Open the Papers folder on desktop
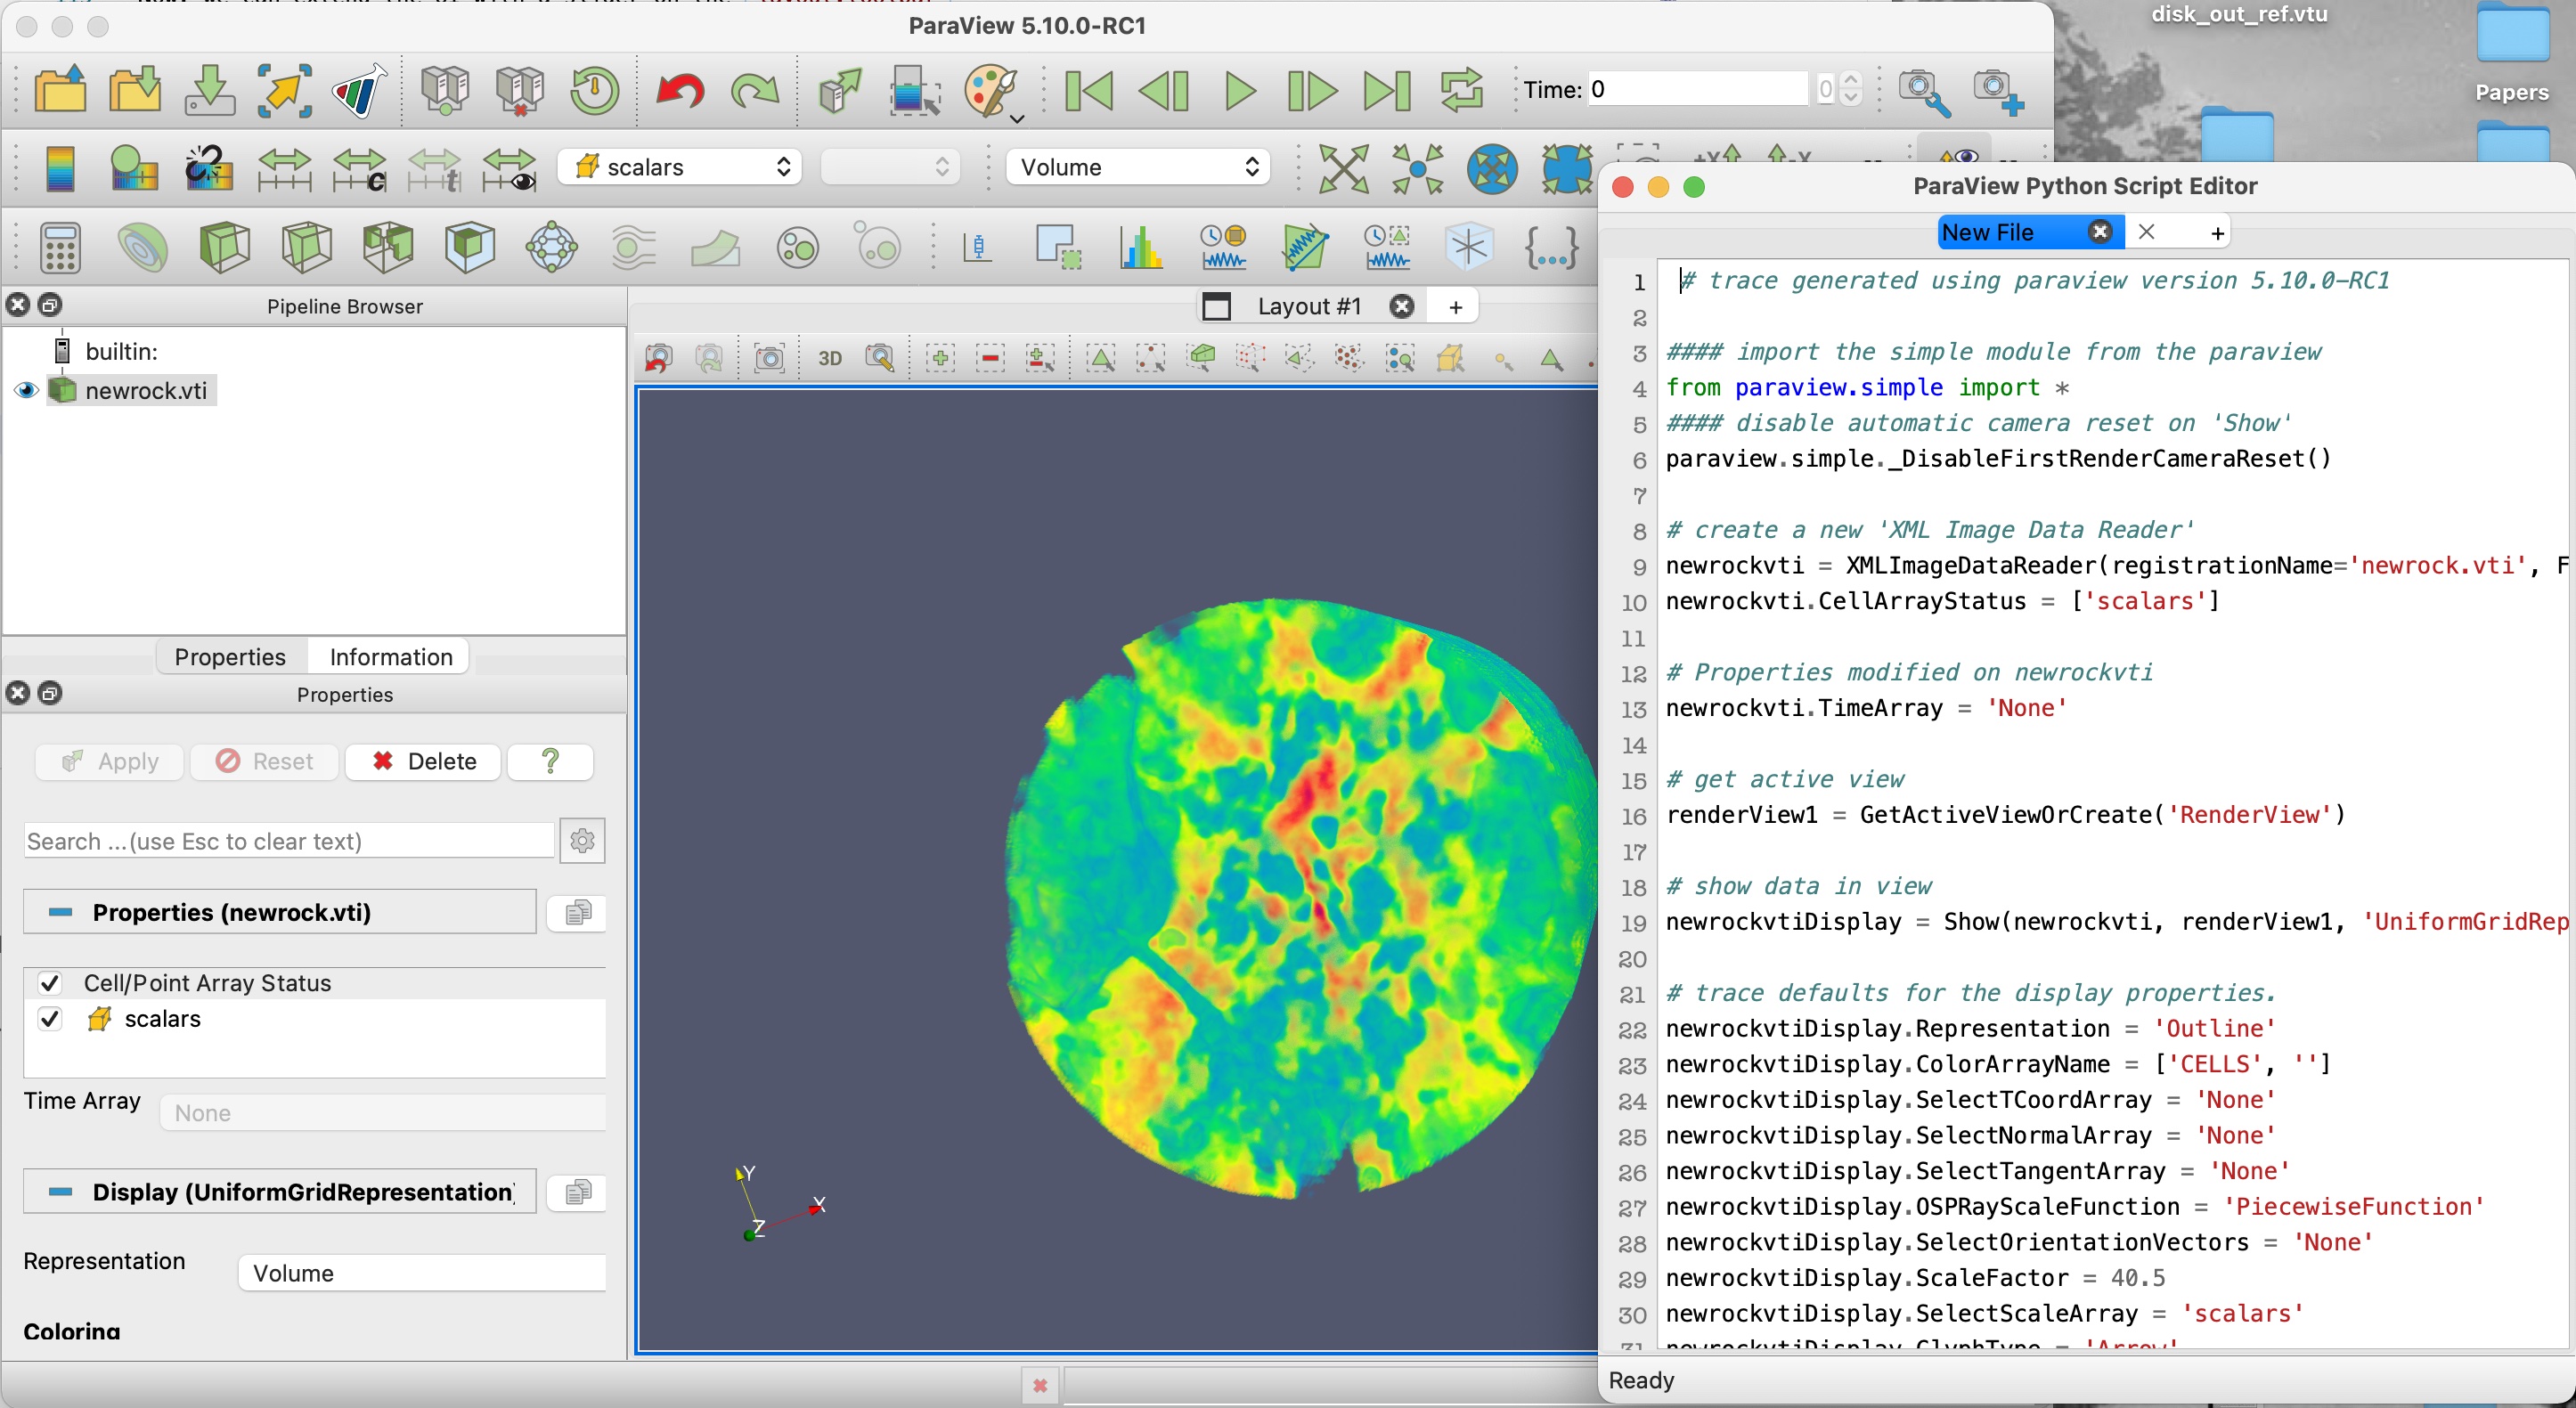2576x1408 pixels. pos(2512,52)
